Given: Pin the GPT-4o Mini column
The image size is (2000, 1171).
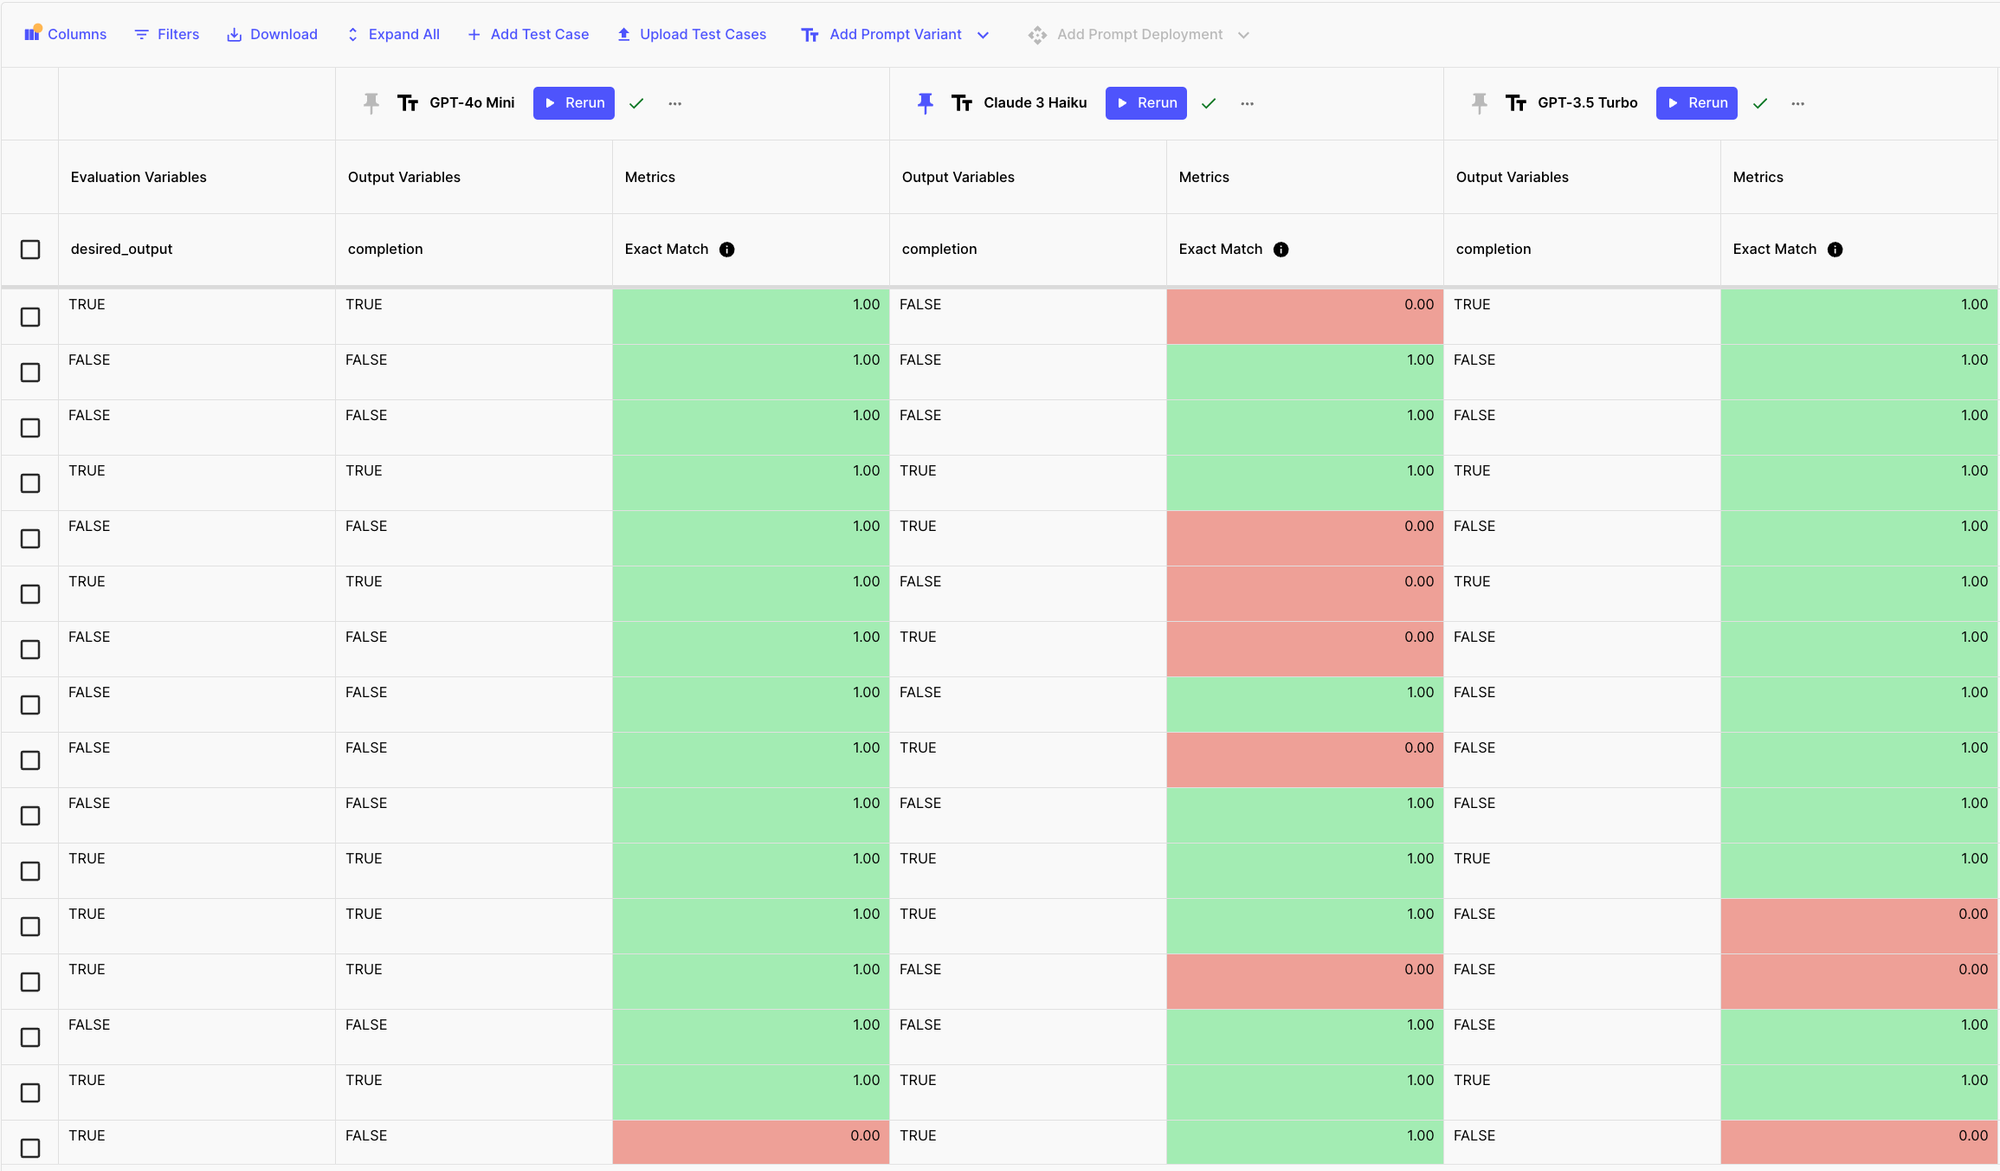Looking at the screenshot, I should point(371,103).
